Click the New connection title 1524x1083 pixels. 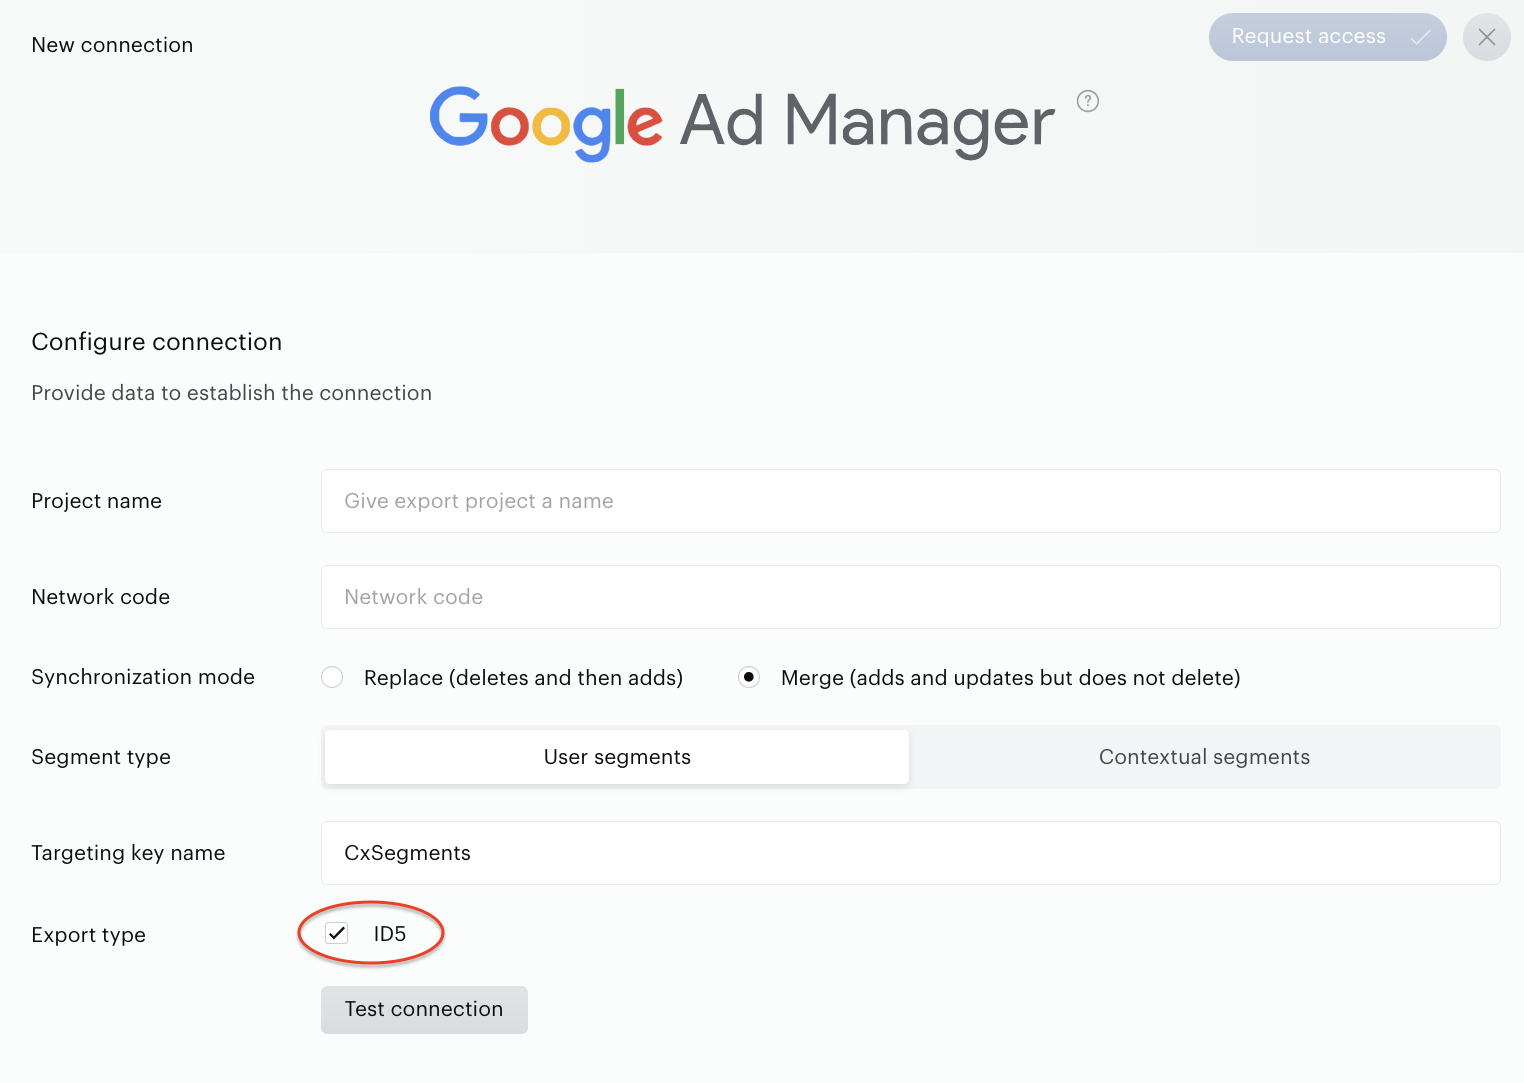point(112,45)
